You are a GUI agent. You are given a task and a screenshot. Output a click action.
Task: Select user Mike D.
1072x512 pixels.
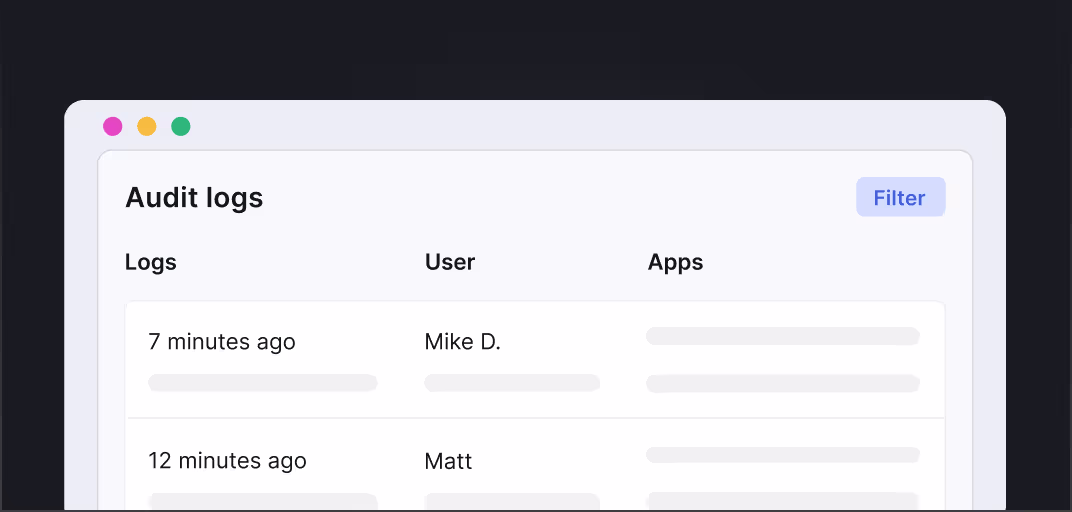click(x=463, y=342)
